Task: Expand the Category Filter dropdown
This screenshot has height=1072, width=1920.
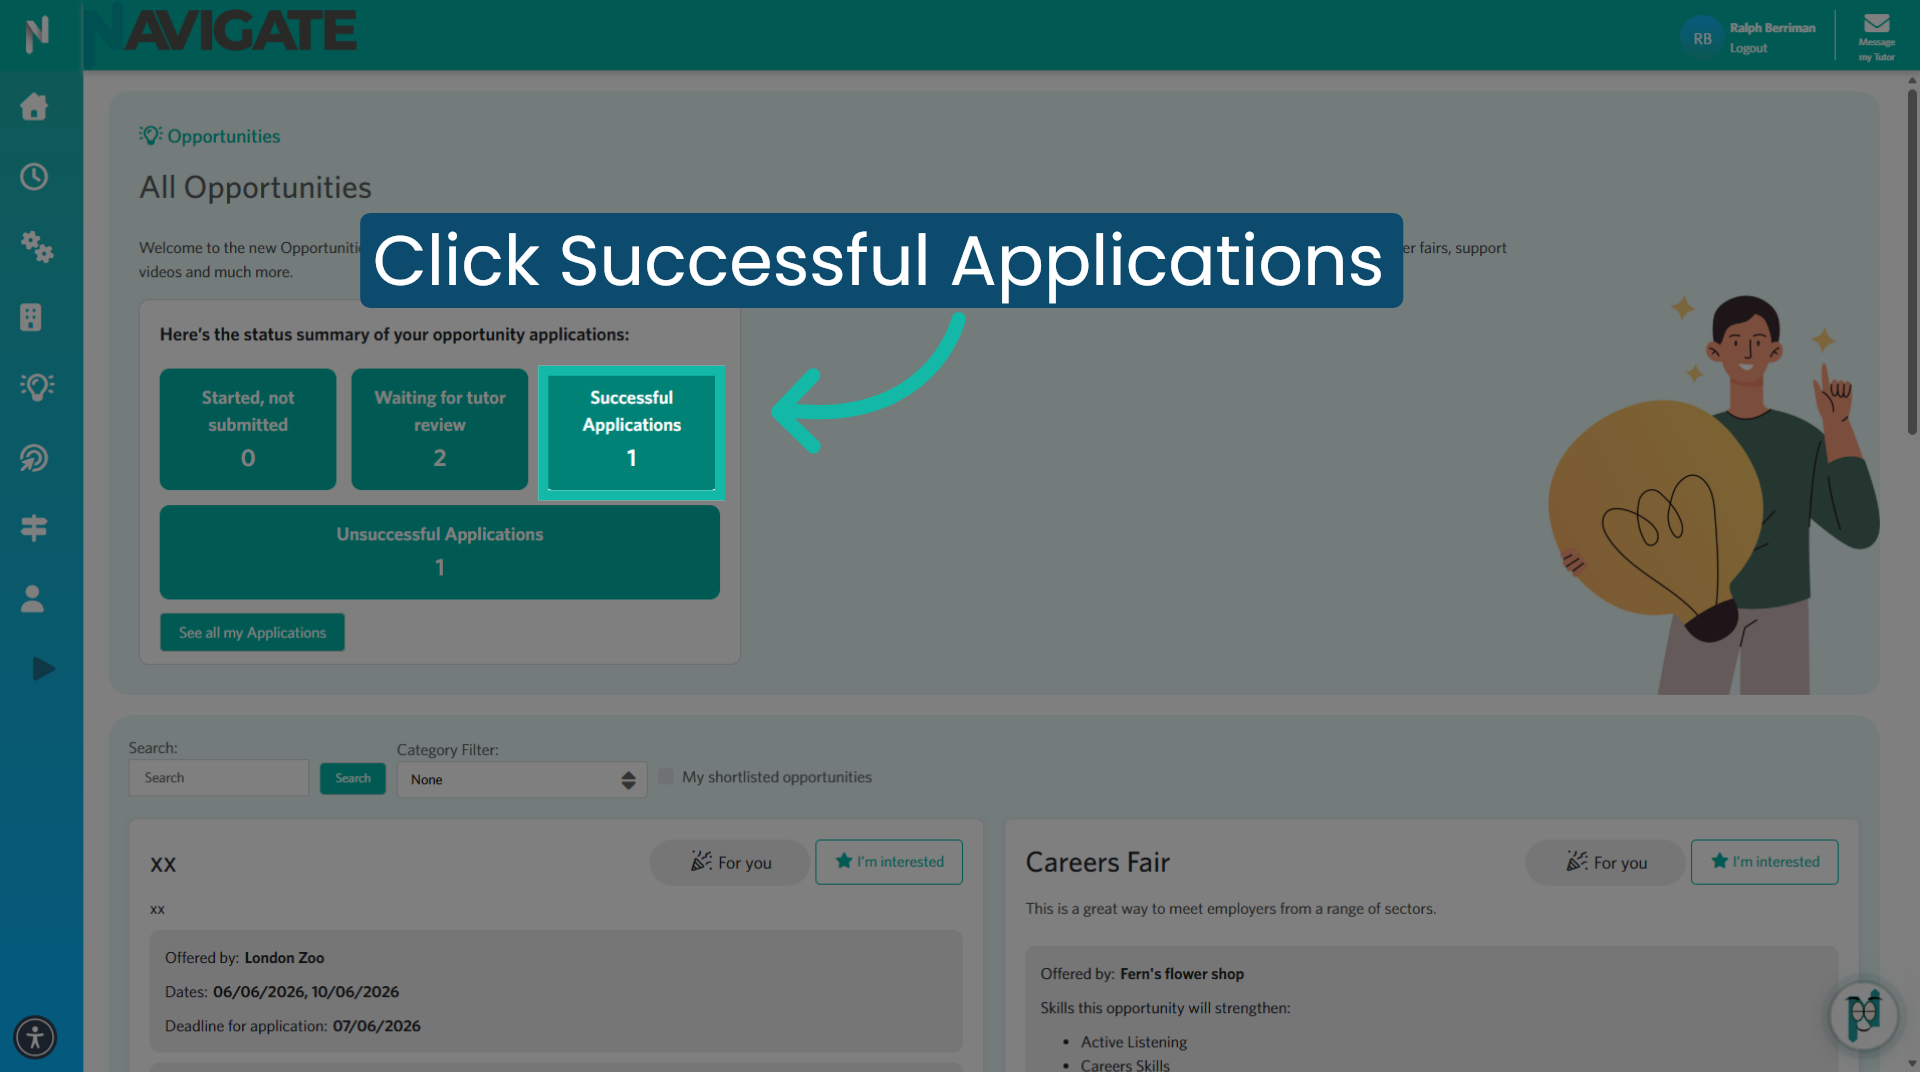Action: tap(522, 780)
